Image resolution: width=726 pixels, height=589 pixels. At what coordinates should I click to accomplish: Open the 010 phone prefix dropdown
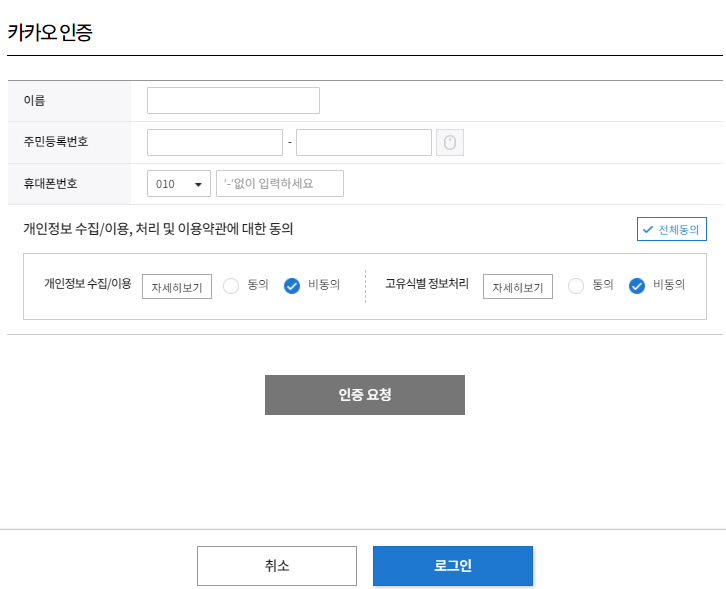point(179,184)
